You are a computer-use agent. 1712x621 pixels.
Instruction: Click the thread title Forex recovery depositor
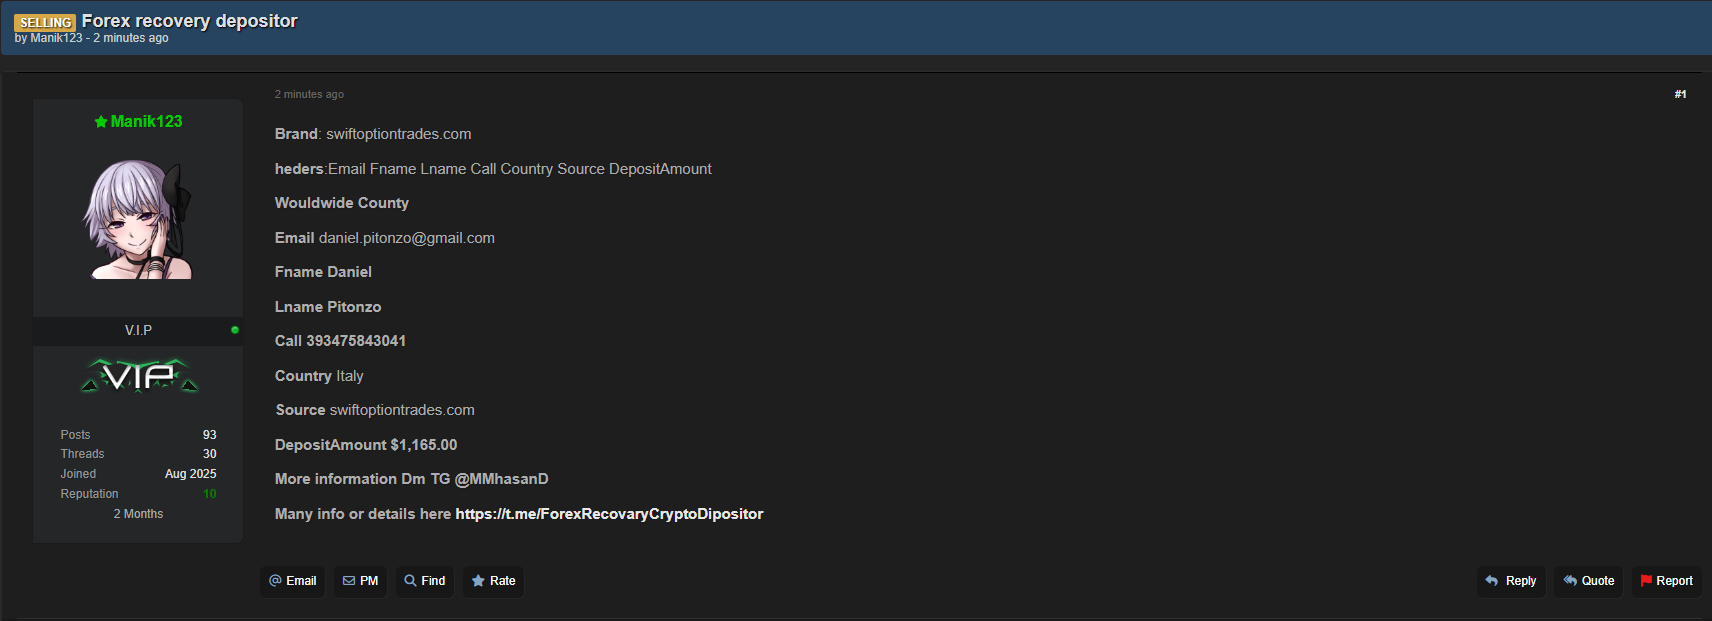pos(189,21)
